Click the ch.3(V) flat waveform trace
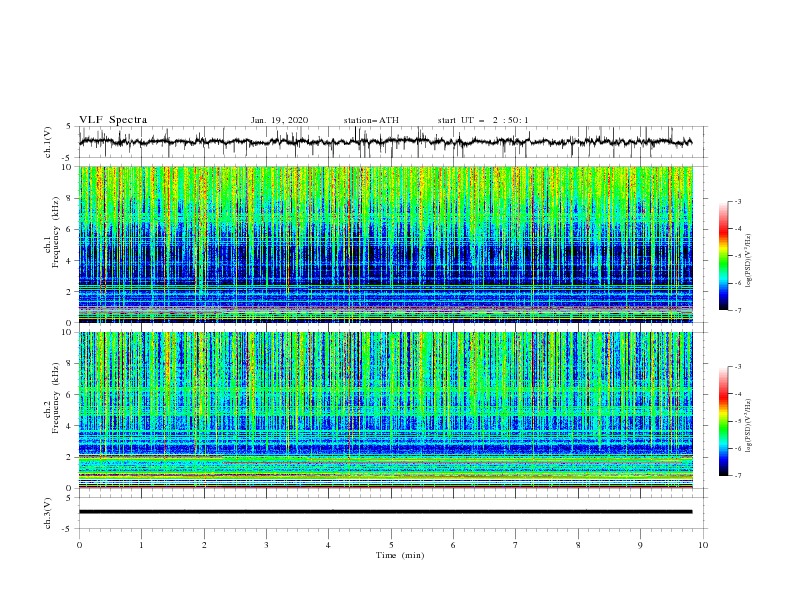 [x=385, y=512]
